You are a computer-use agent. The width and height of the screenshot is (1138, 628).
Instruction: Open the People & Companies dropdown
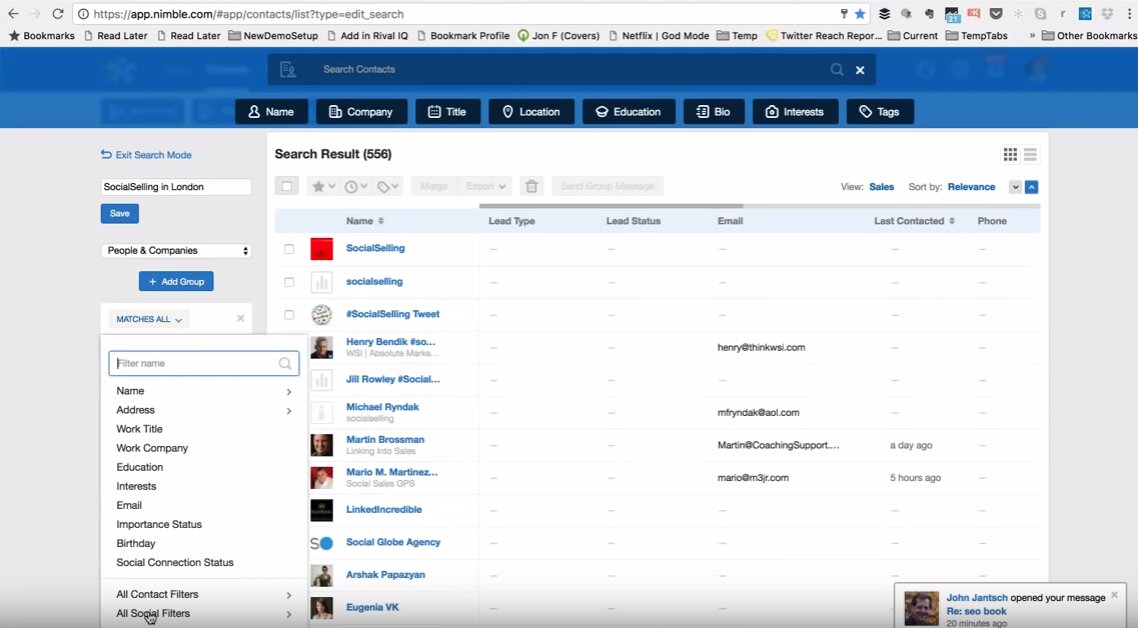[176, 251]
